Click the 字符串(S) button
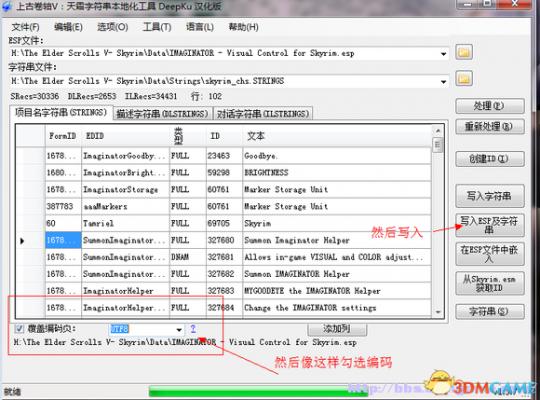Viewport: 540px width, 400px height. (490, 311)
